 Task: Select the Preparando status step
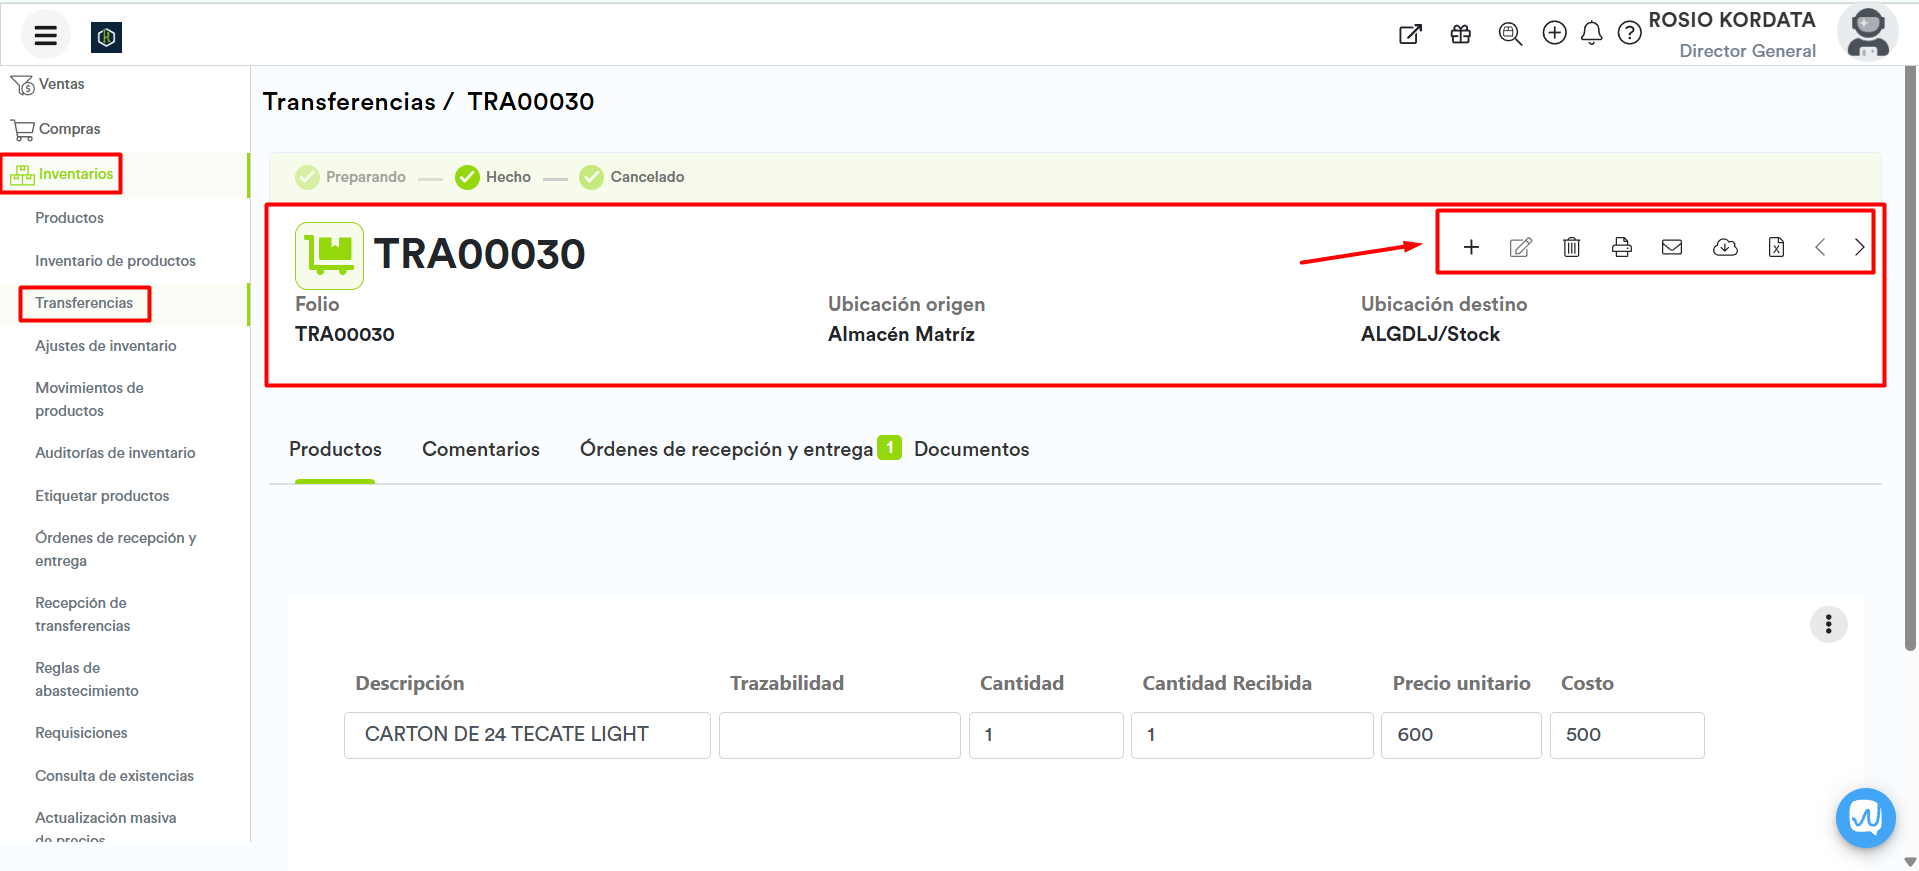click(351, 177)
